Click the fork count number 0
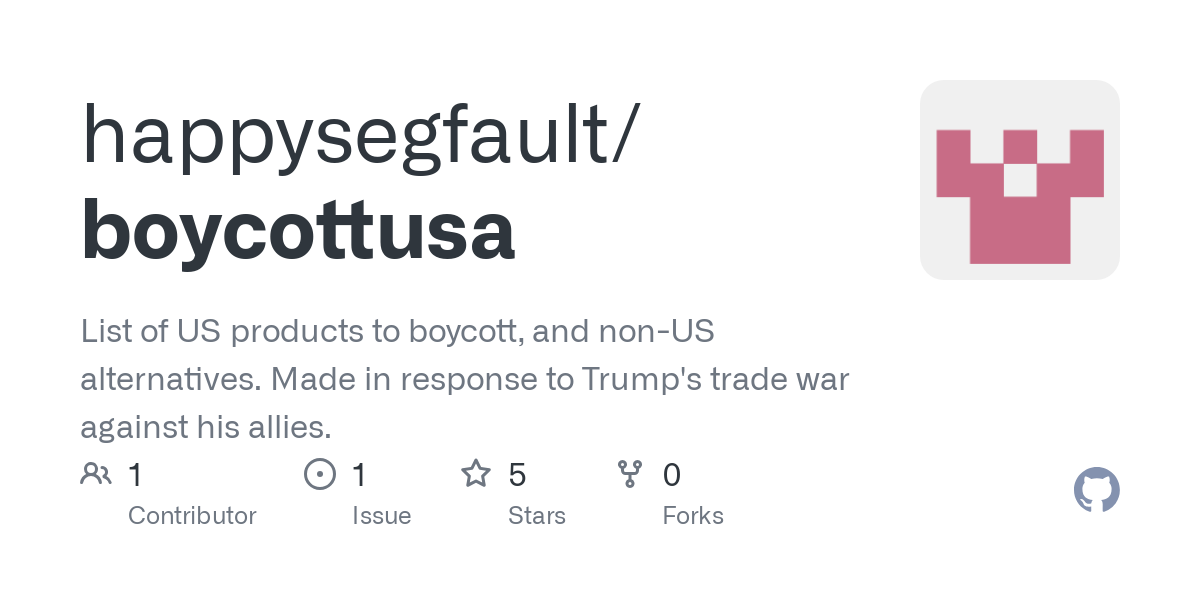Image resolution: width=1200 pixels, height=600 pixels. [x=672, y=475]
